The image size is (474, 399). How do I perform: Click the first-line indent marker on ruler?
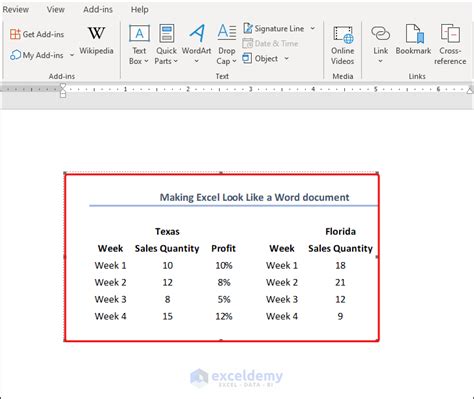[x=63, y=86]
